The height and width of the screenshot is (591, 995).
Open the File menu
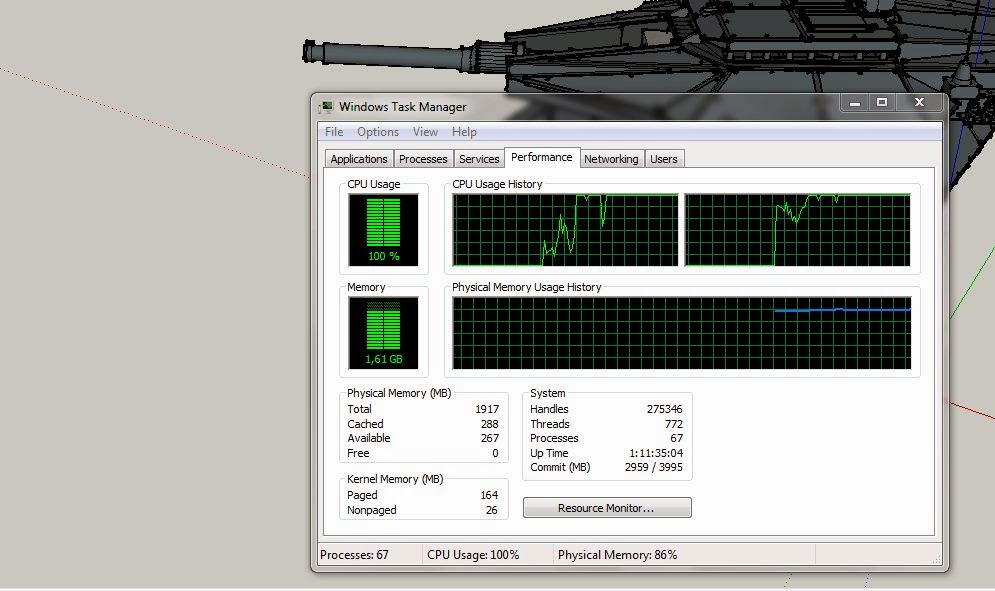(334, 132)
